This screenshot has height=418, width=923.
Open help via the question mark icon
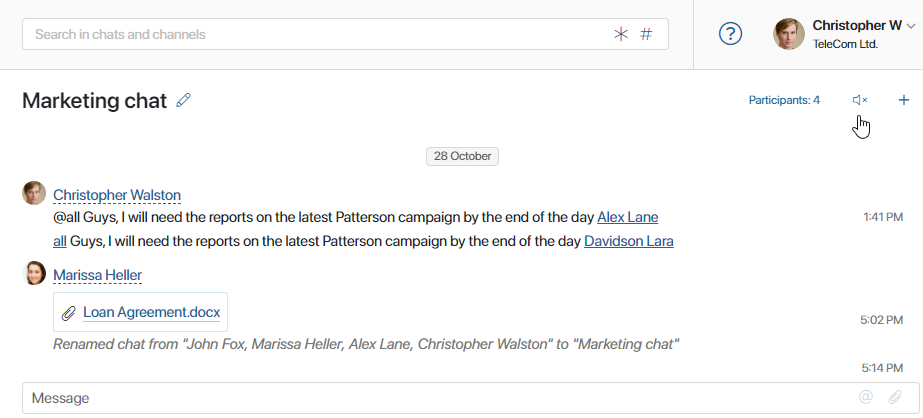tap(731, 34)
